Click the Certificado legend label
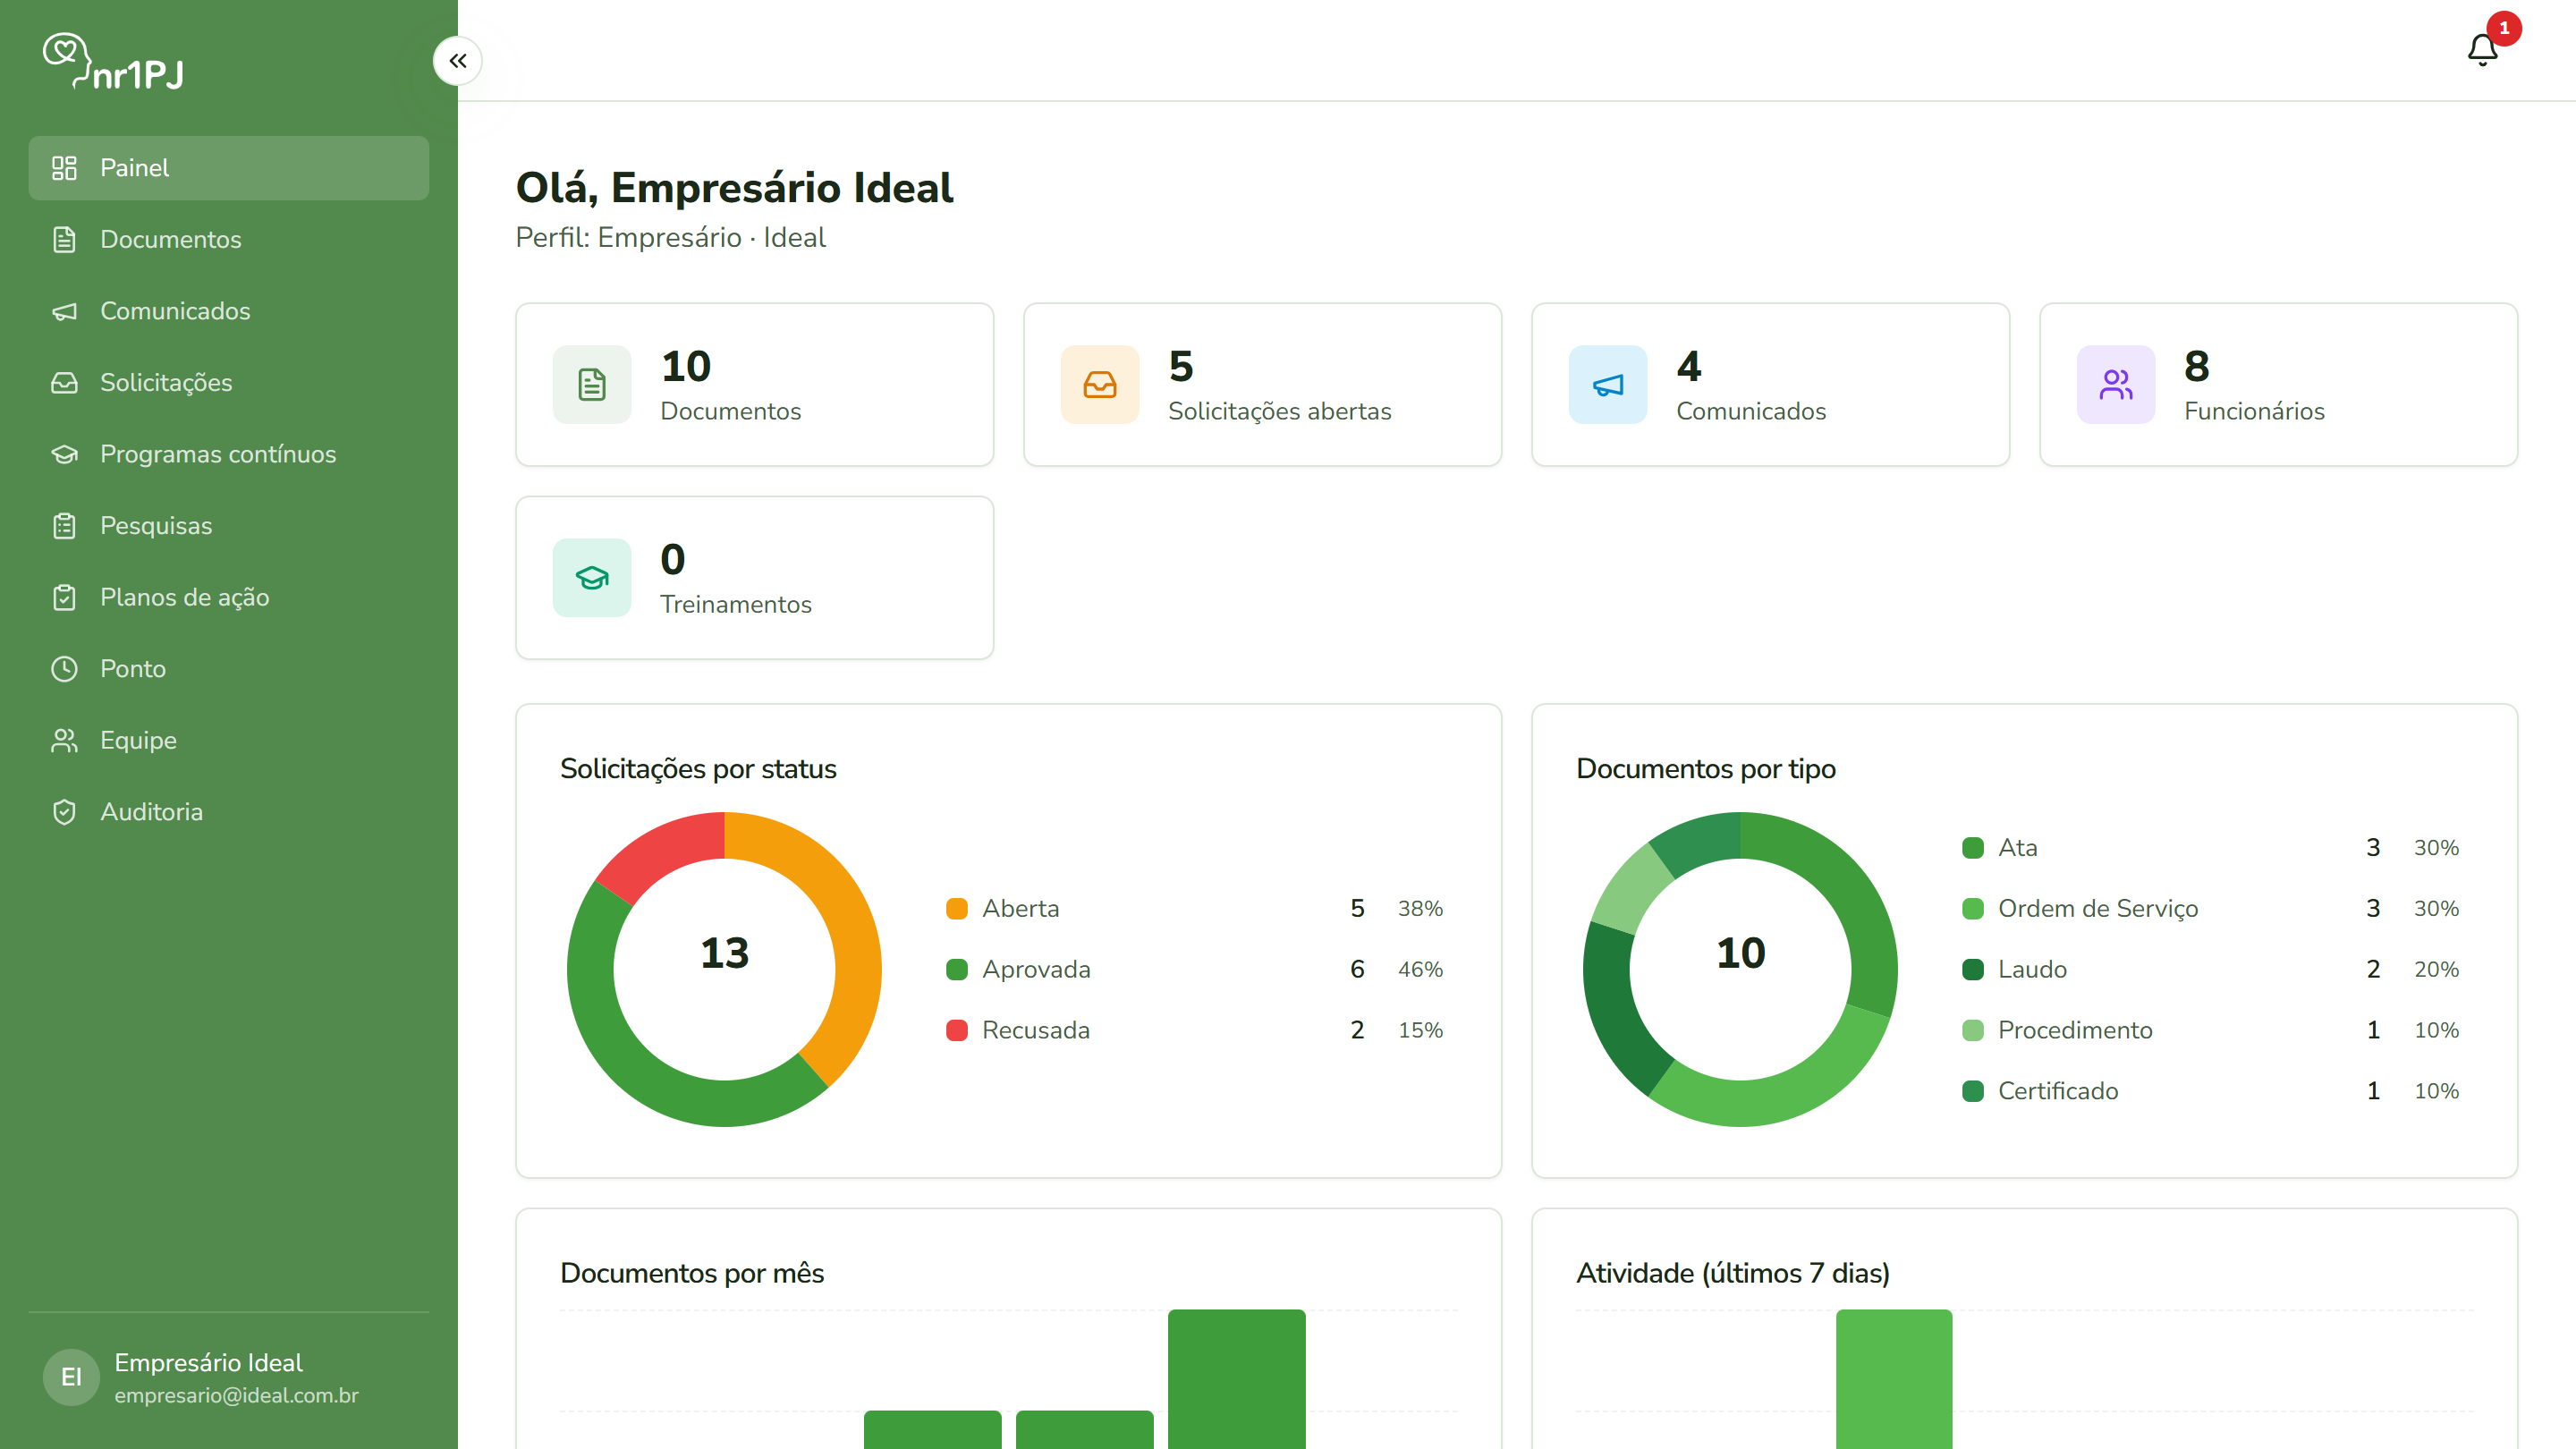 tap(2058, 1091)
